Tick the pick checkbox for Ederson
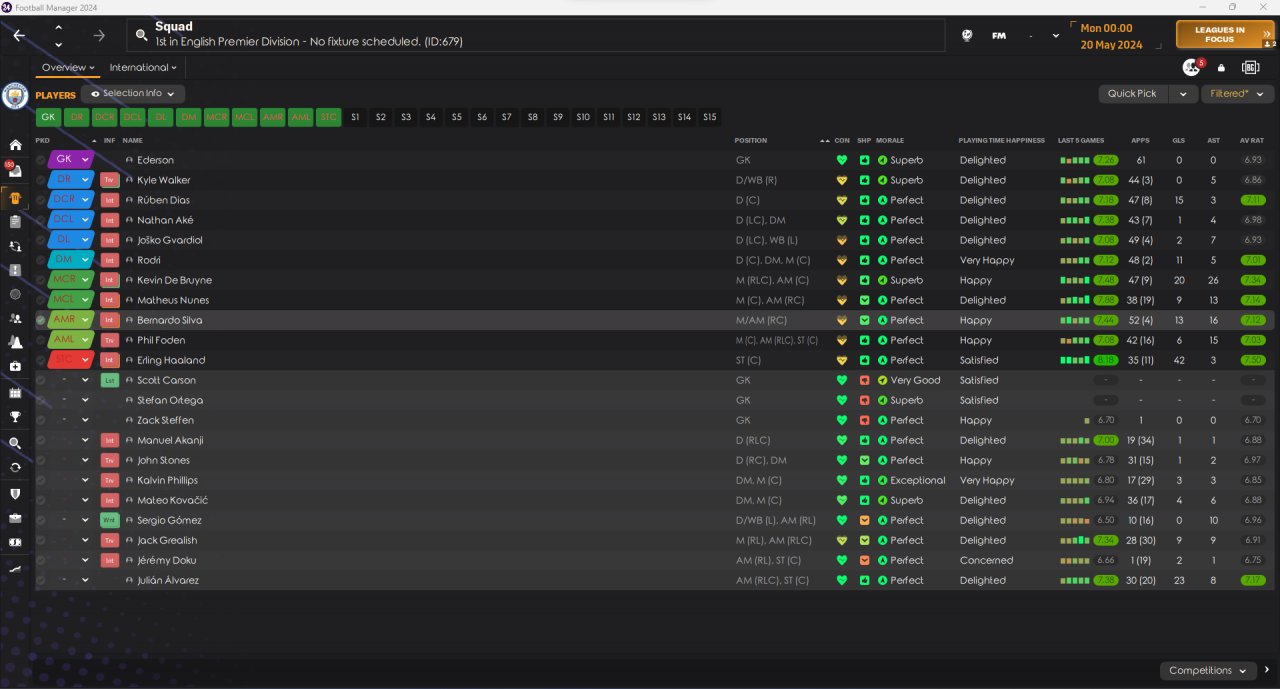 pos(41,160)
